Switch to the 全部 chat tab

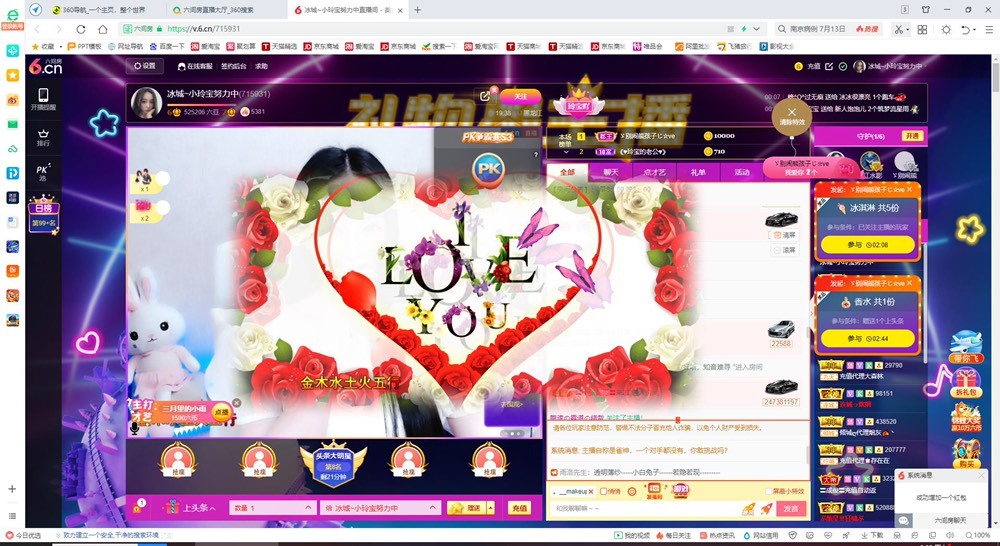(x=567, y=172)
